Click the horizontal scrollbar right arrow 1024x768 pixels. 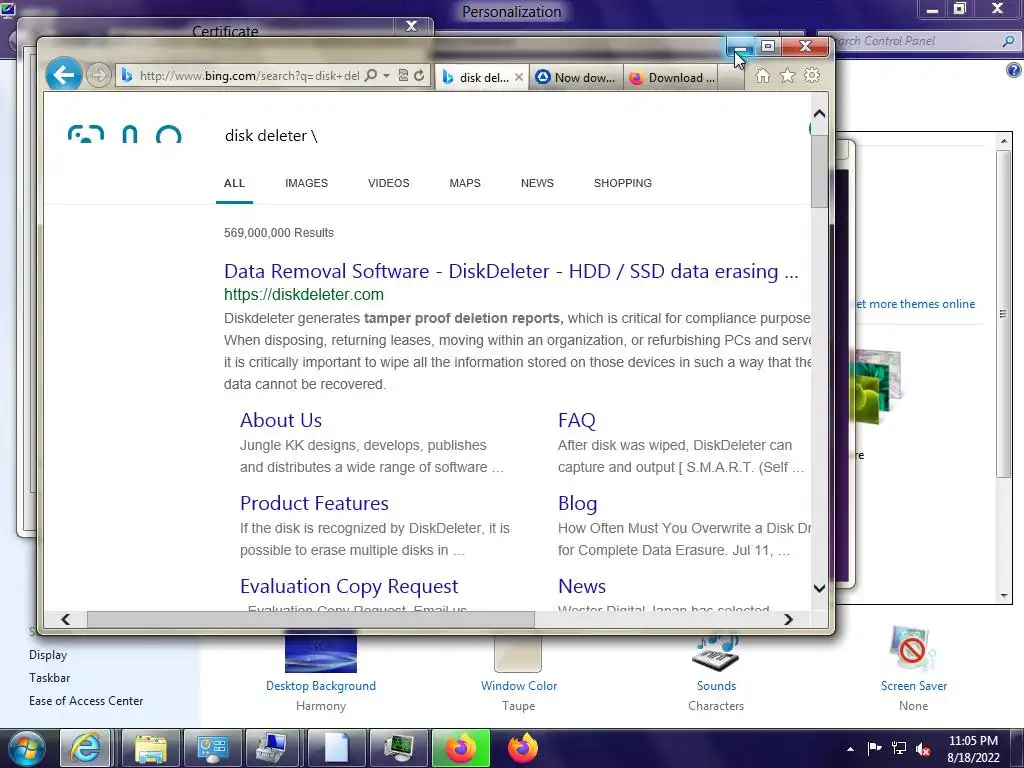click(788, 619)
